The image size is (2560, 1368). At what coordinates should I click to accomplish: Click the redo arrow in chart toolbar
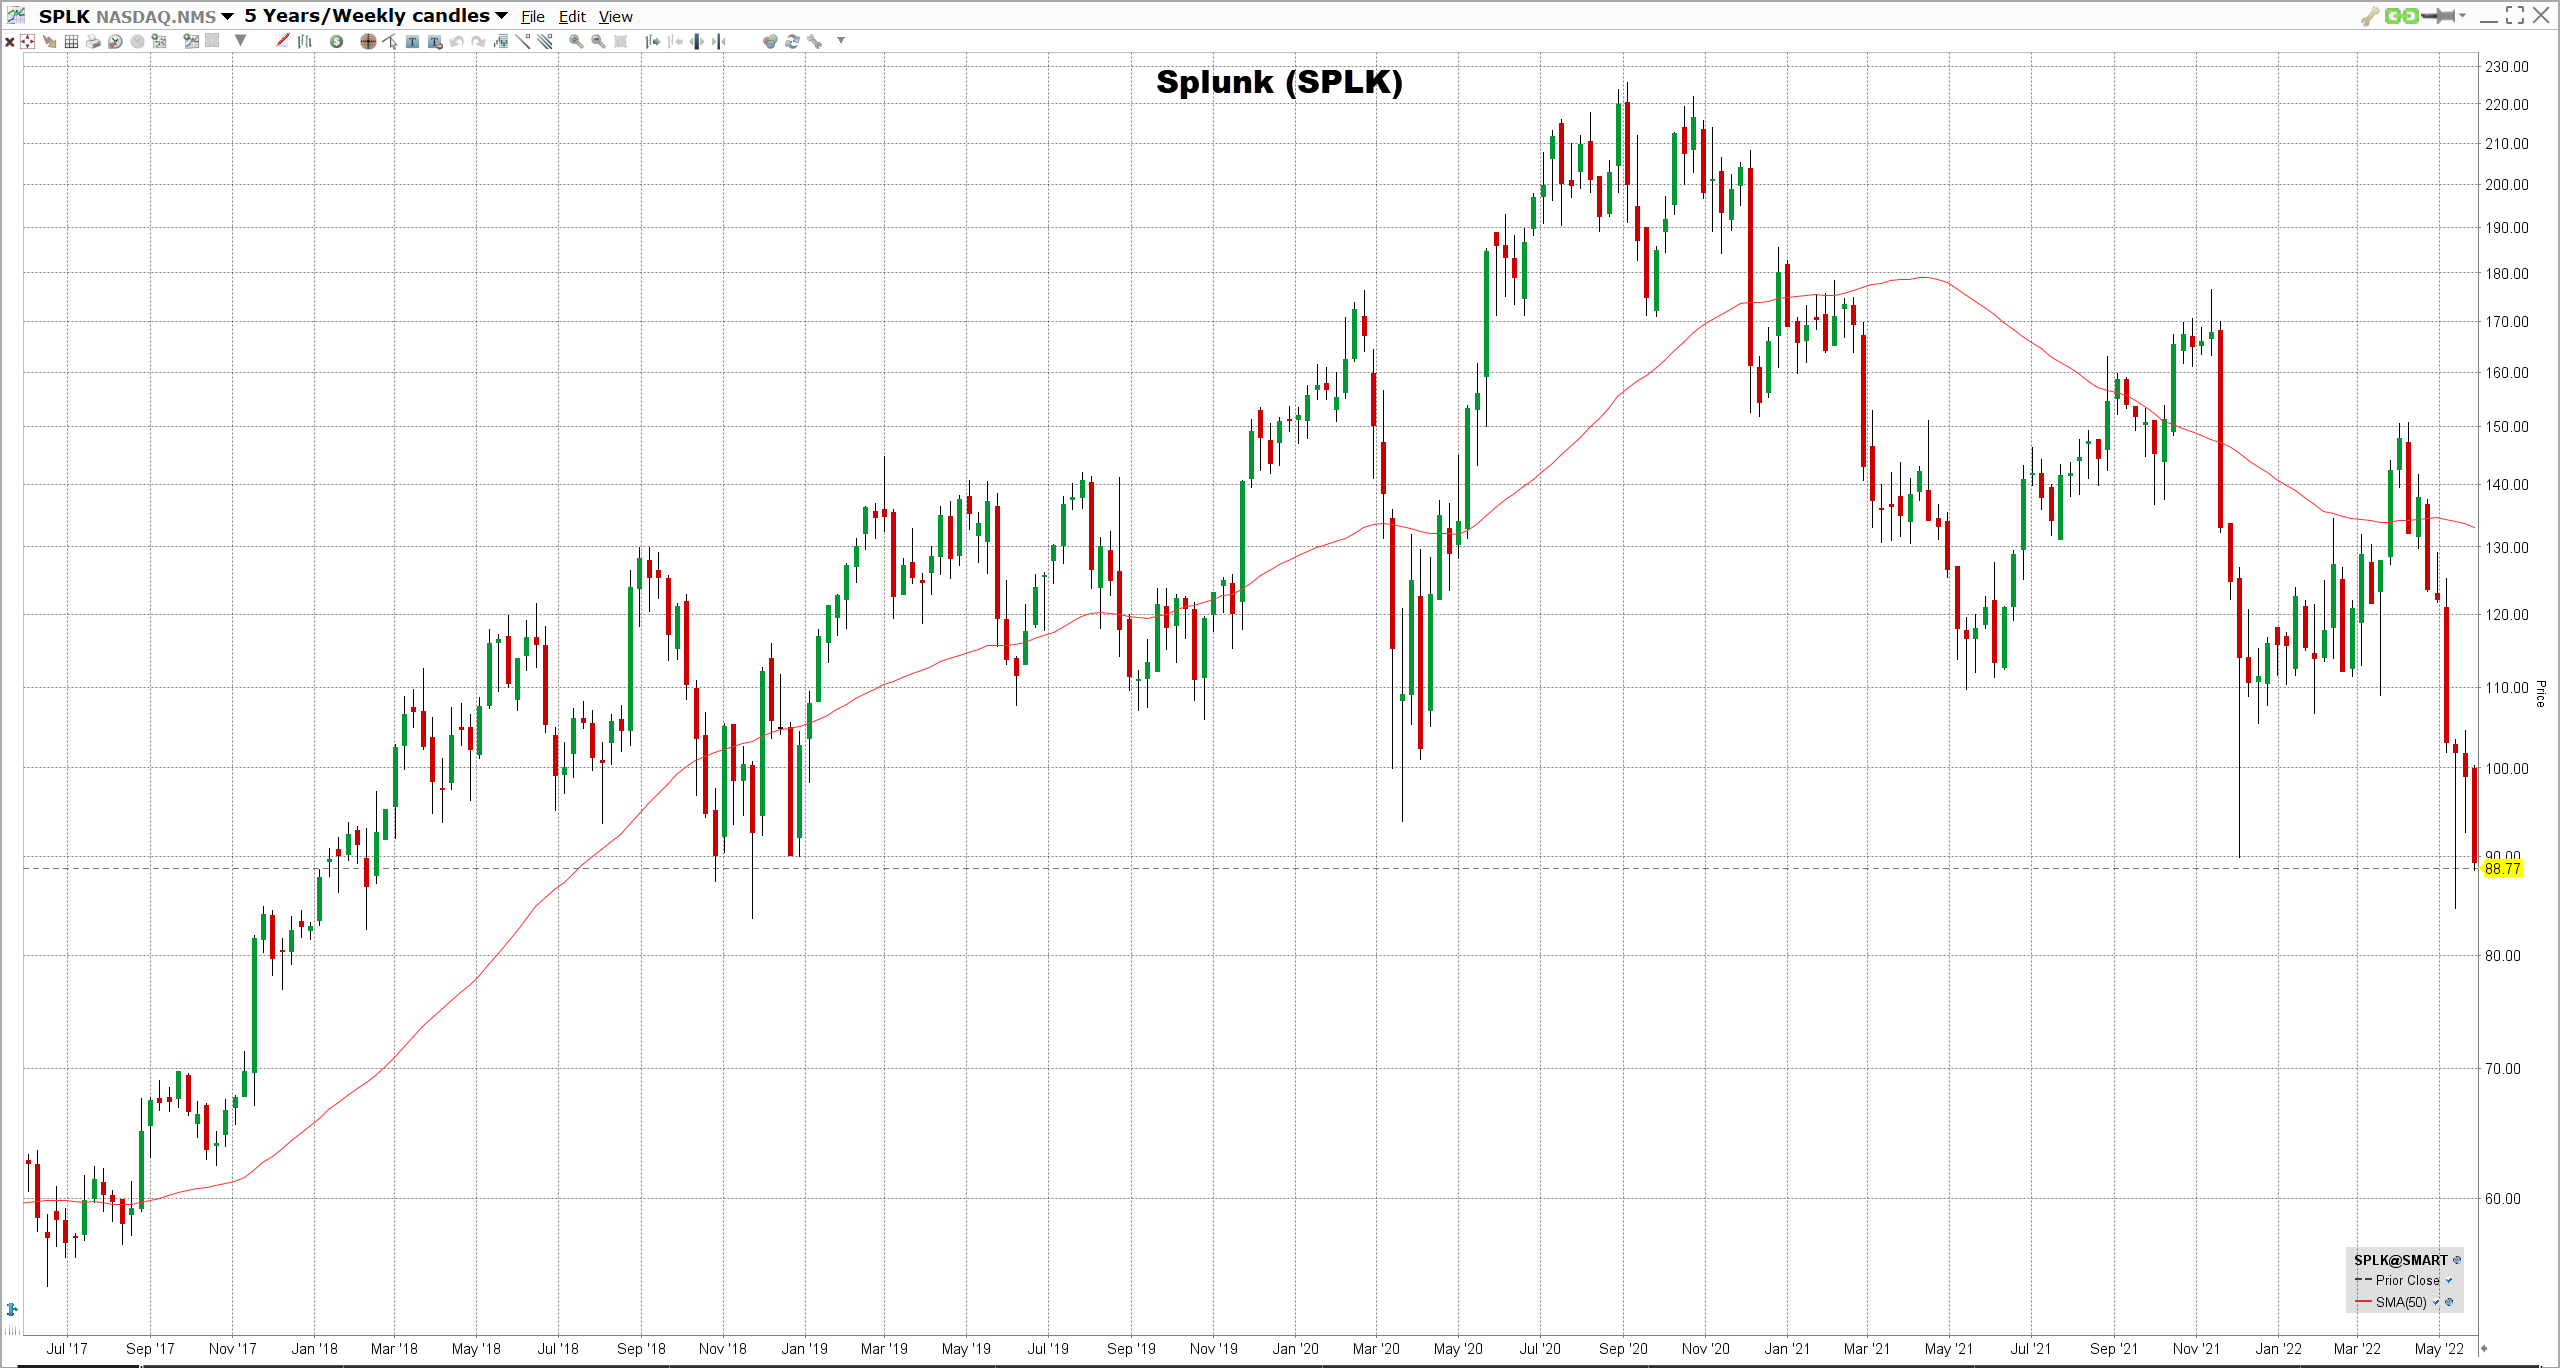tap(478, 41)
